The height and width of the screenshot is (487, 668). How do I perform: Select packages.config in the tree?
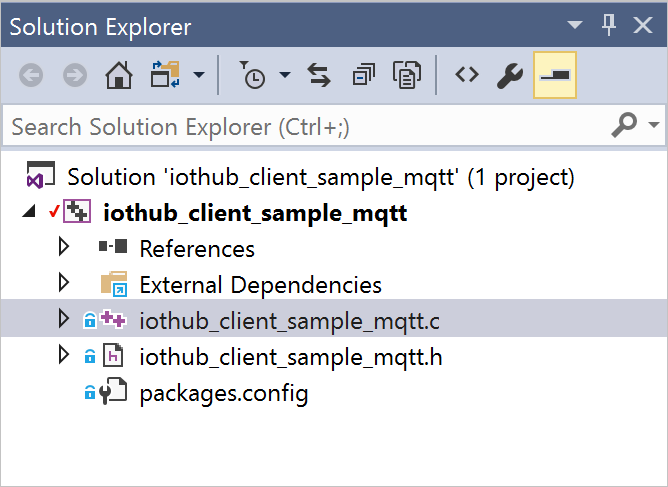(223, 393)
